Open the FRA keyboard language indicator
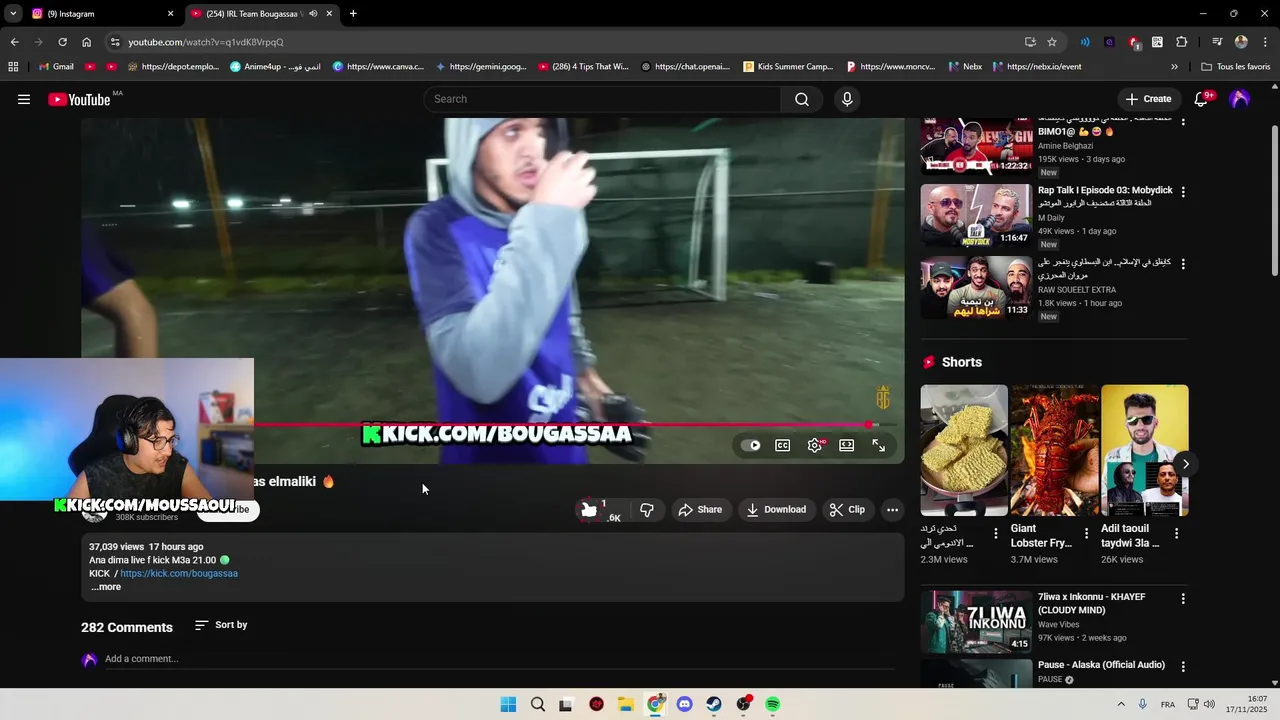This screenshot has height=720, width=1280. click(1168, 705)
